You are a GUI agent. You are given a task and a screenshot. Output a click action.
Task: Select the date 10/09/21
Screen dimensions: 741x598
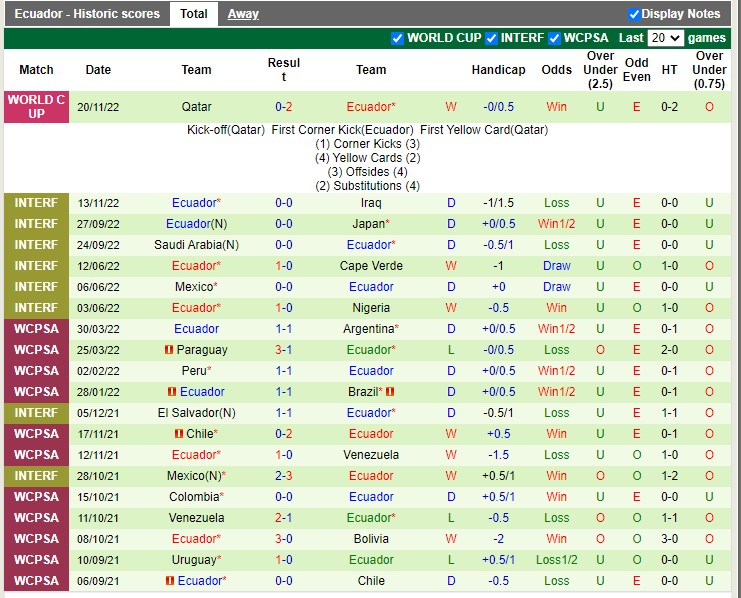tap(98, 560)
